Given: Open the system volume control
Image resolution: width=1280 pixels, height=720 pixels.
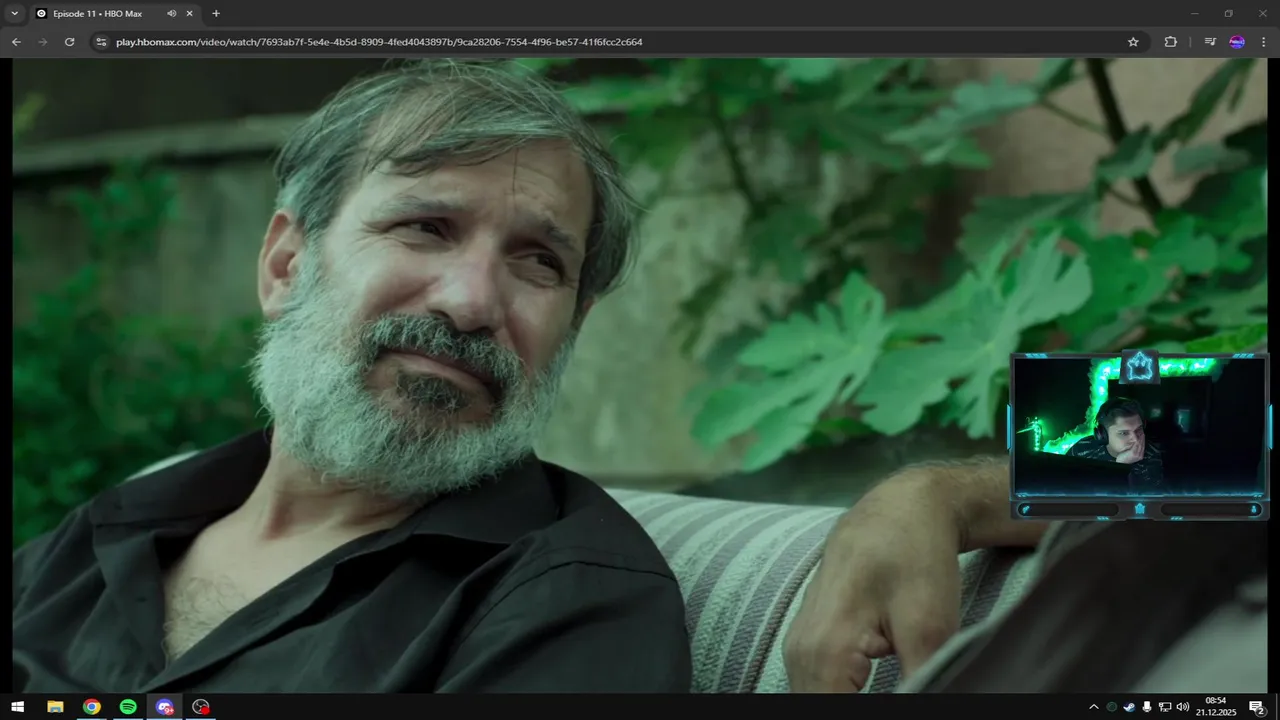Looking at the screenshot, I should (1183, 707).
